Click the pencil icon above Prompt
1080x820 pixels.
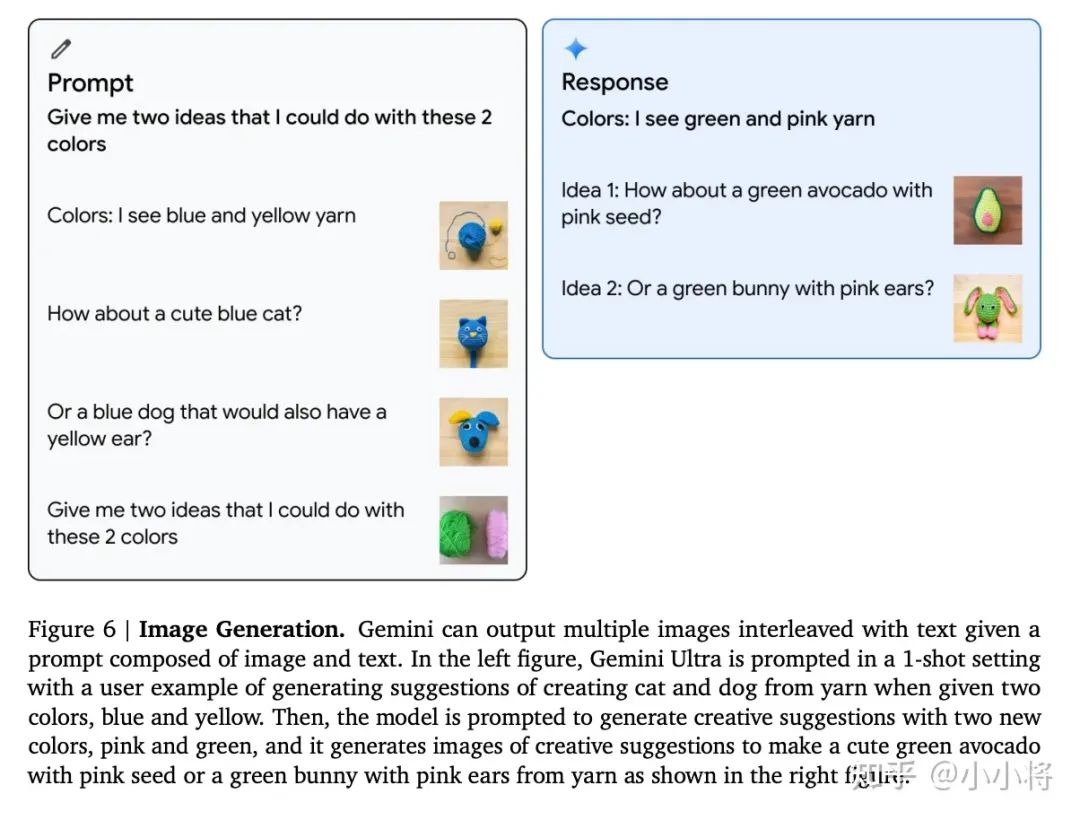coord(61,48)
